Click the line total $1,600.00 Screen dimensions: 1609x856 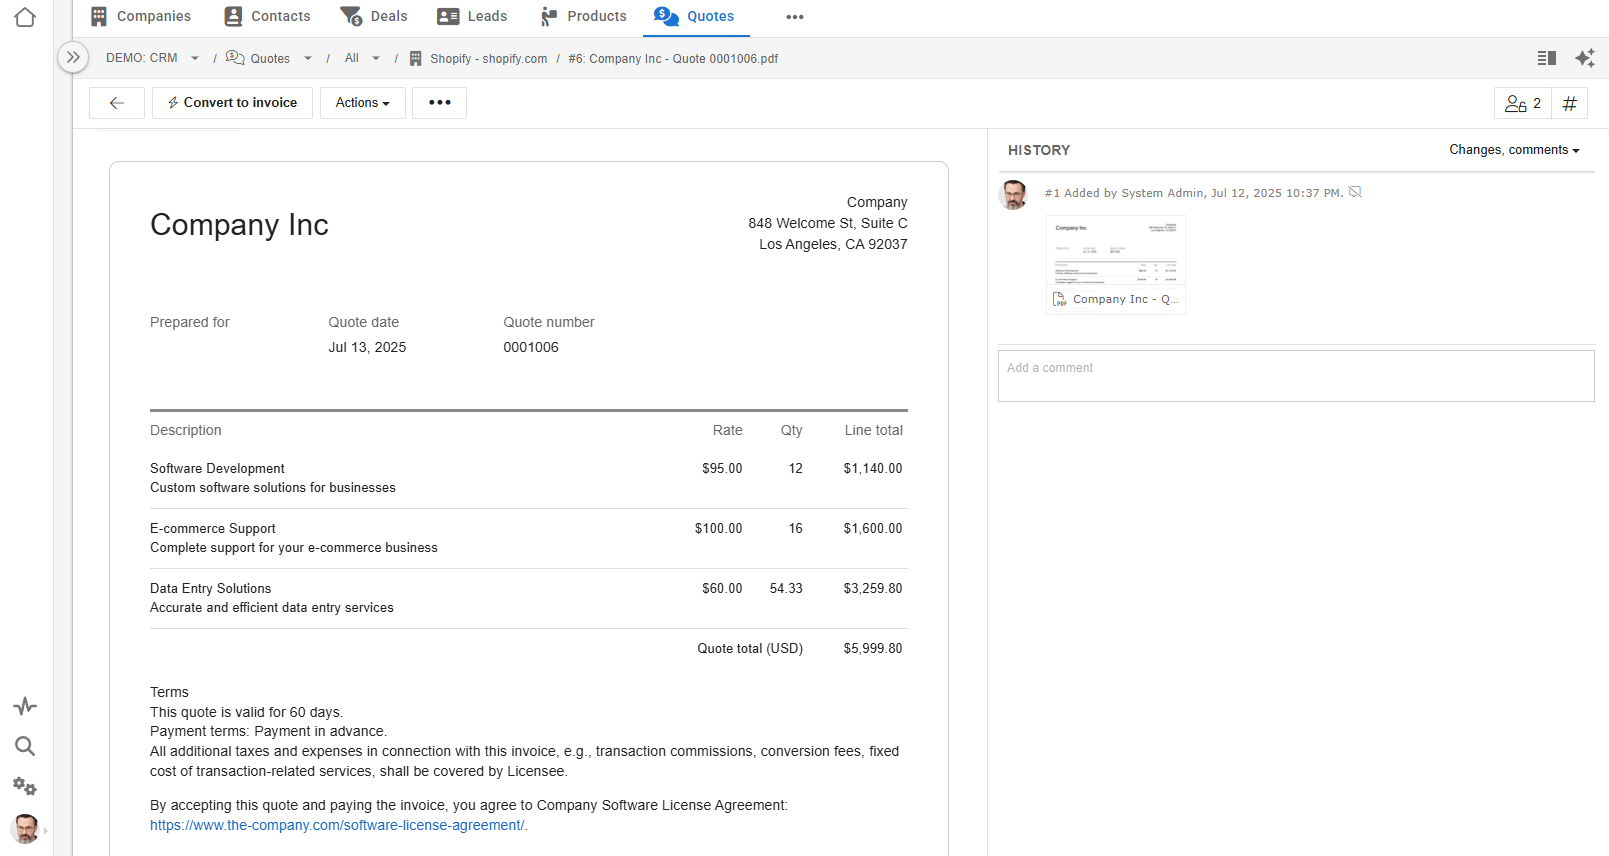point(873,528)
